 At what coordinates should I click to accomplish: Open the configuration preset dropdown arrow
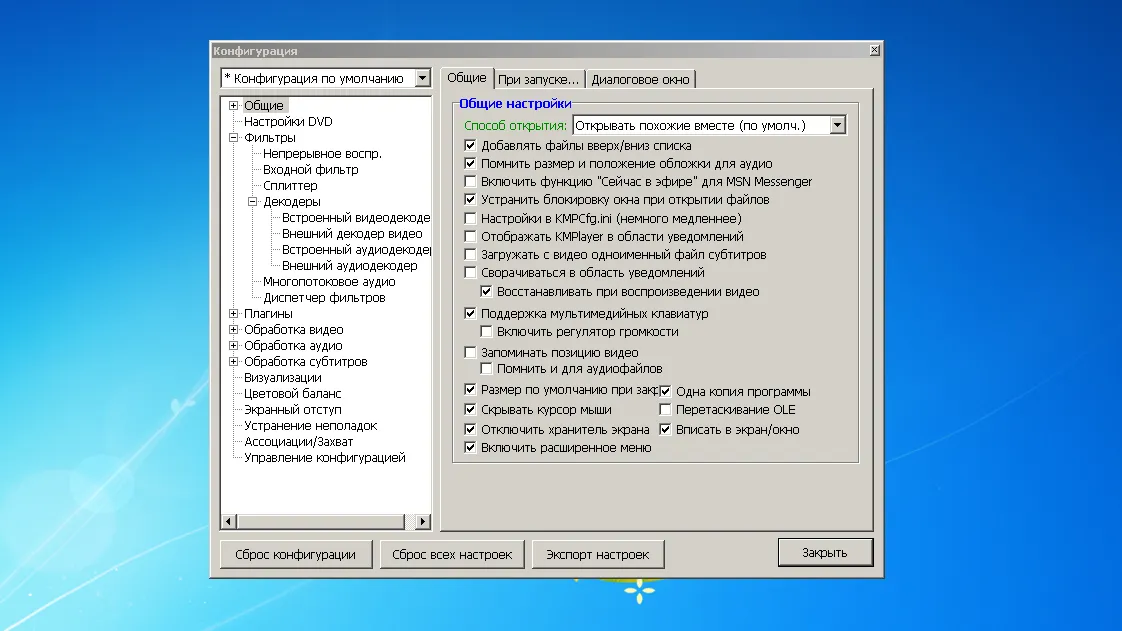click(422, 78)
